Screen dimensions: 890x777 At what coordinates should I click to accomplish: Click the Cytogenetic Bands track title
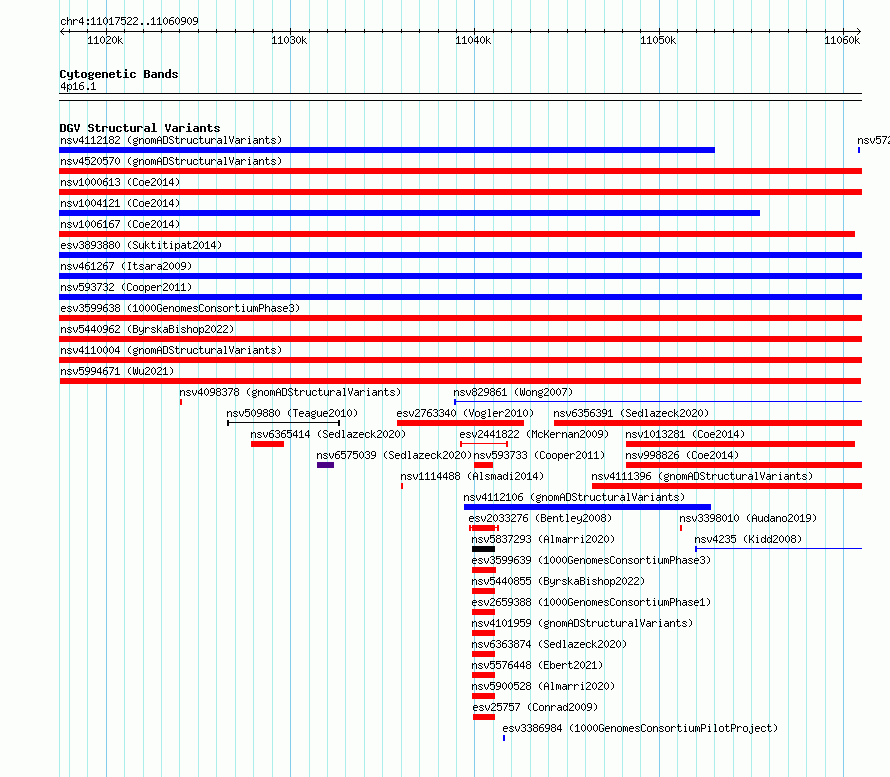[x=119, y=74]
